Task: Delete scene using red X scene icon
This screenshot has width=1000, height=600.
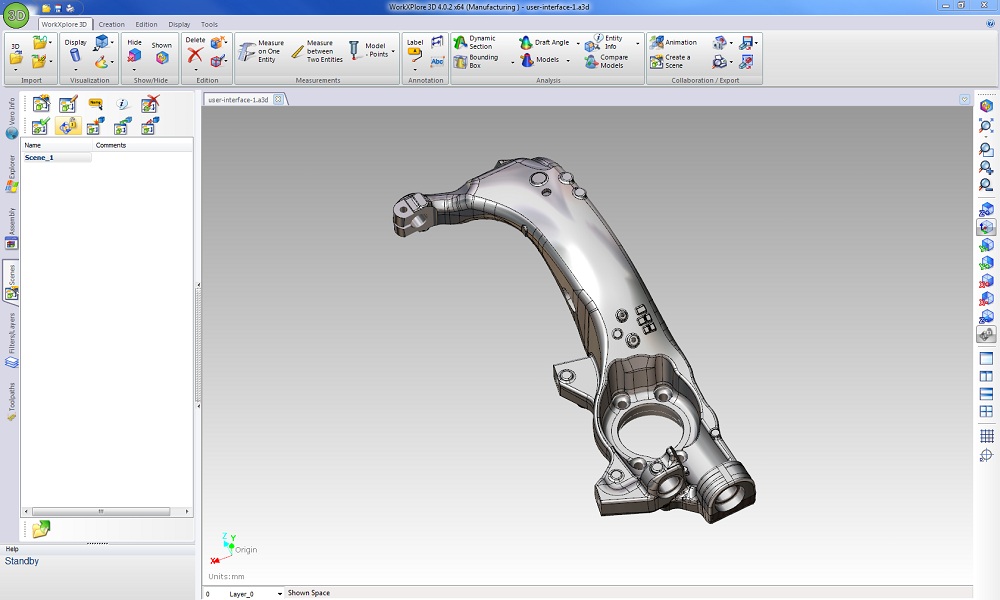Action: pos(150,103)
